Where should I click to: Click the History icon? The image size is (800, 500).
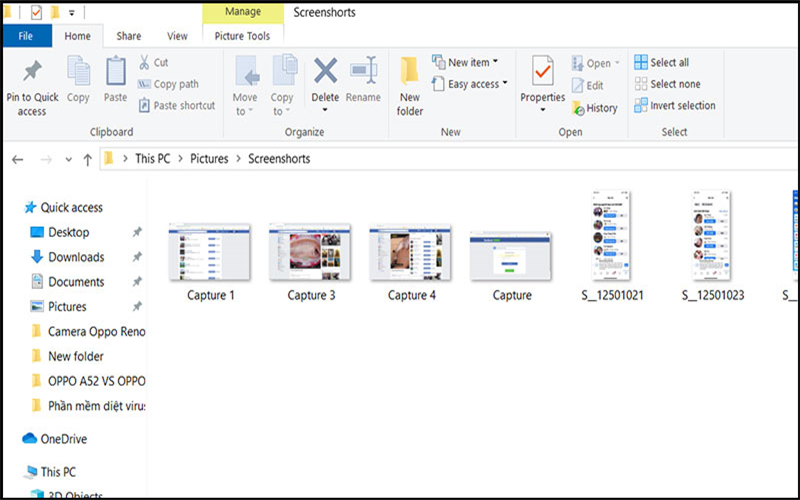pyautogui.click(x=578, y=108)
